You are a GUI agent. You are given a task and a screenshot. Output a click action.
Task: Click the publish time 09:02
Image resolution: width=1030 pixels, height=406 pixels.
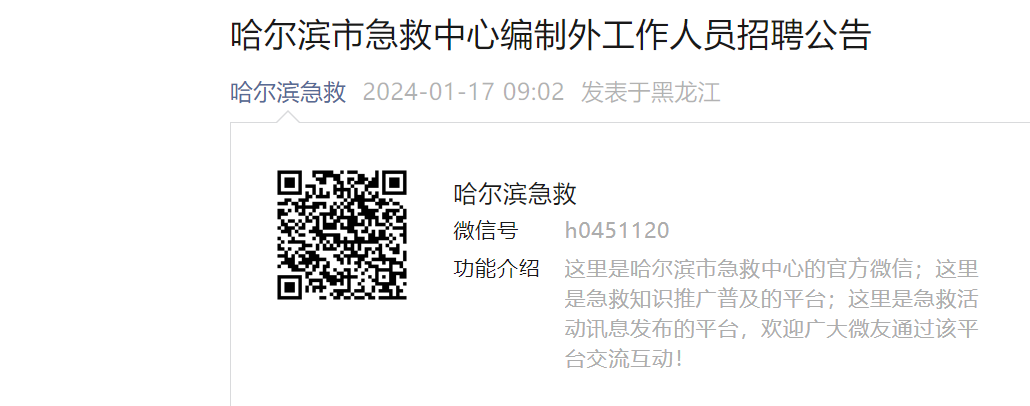[x=533, y=92]
